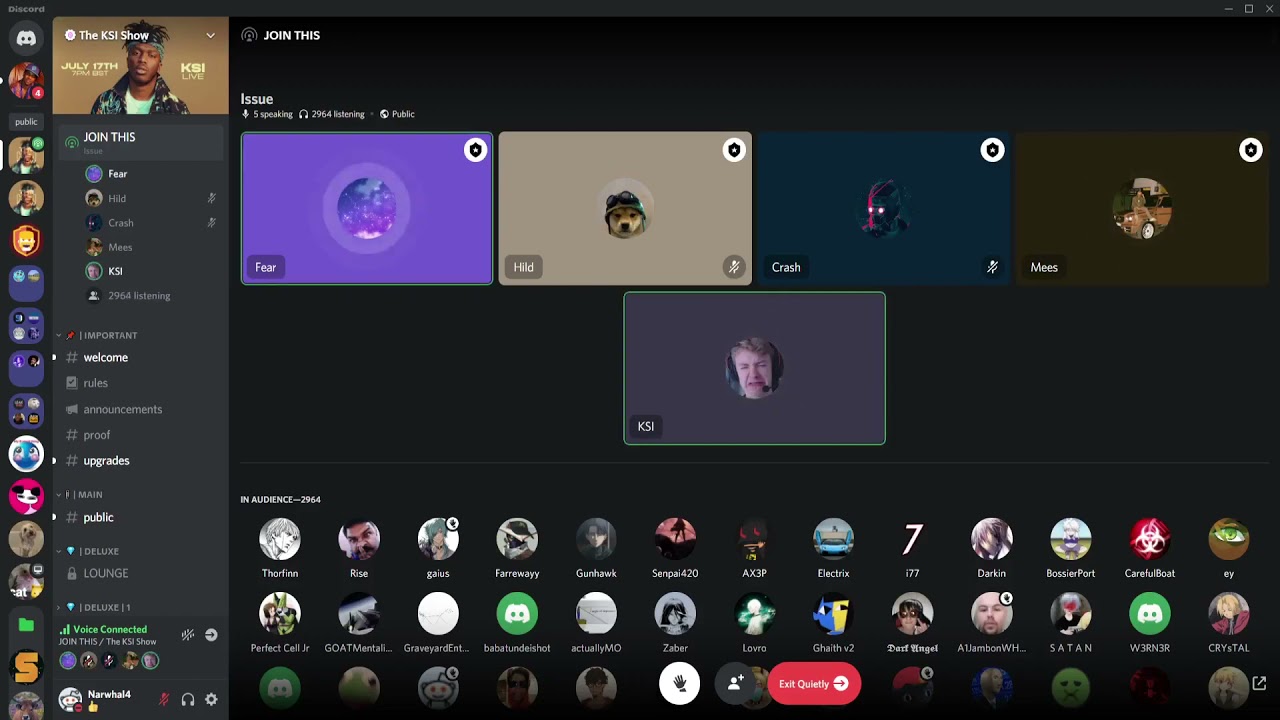The width and height of the screenshot is (1280, 720).
Task: Open the shield-faced orange server icon
Action: pos(26,240)
